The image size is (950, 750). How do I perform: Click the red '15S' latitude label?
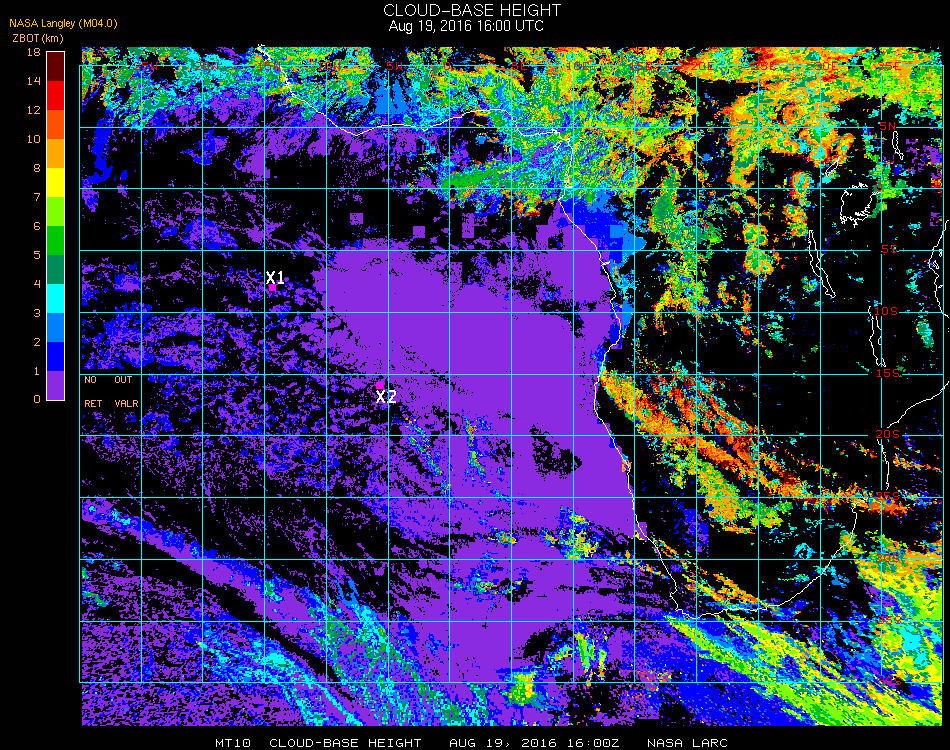[x=888, y=373]
